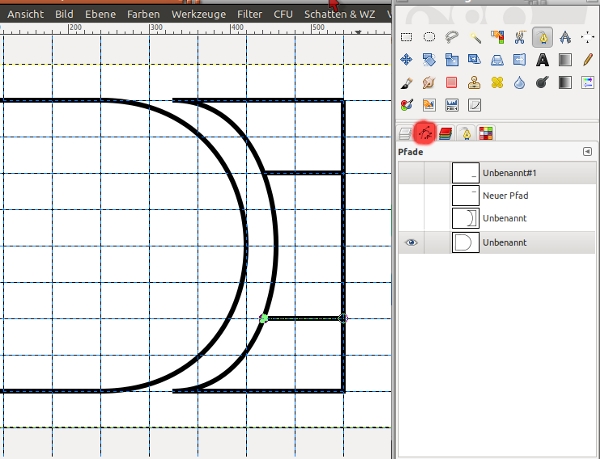This screenshot has height=459, width=600.
Task: Open the Pfade tab configuration arrow menu
Action: [x=587, y=152]
